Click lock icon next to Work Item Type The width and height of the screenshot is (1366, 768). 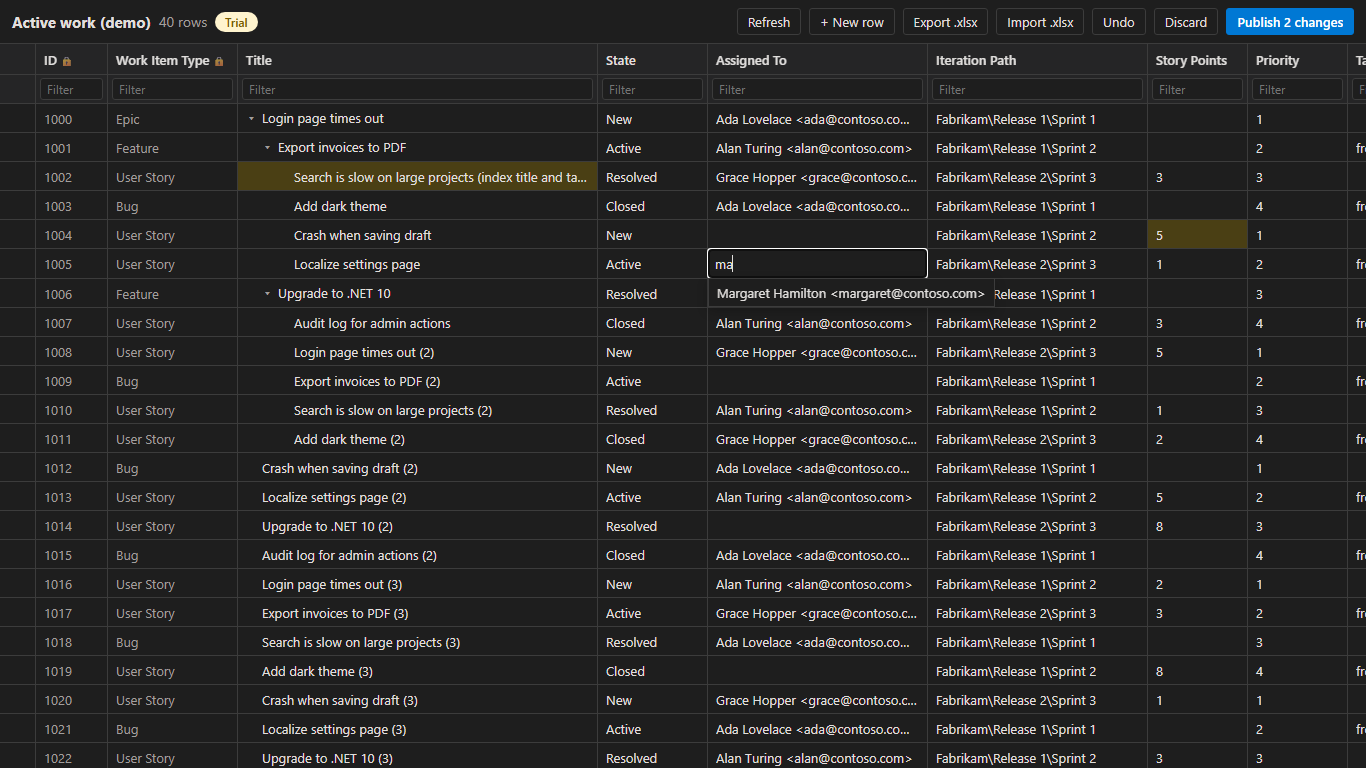click(219, 61)
